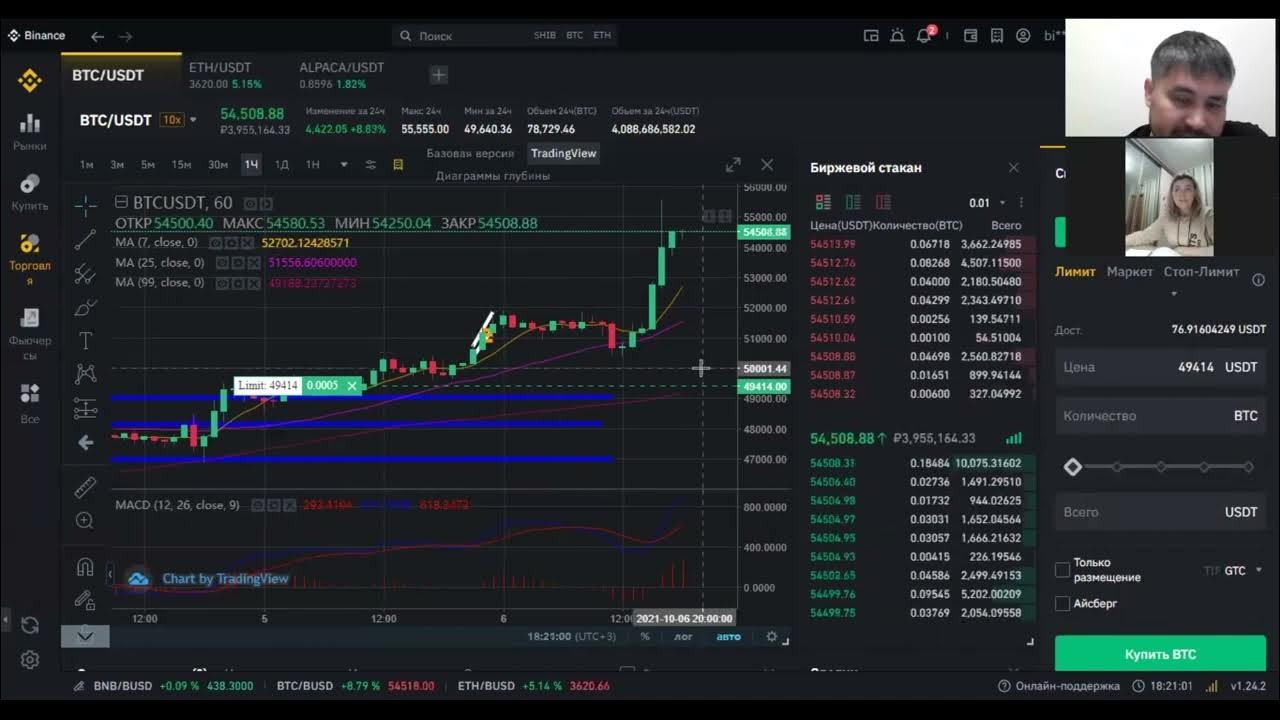This screenshot has width=1280, height=720.
Task: Open order book more options menu
Action: tap(1020, 202)
